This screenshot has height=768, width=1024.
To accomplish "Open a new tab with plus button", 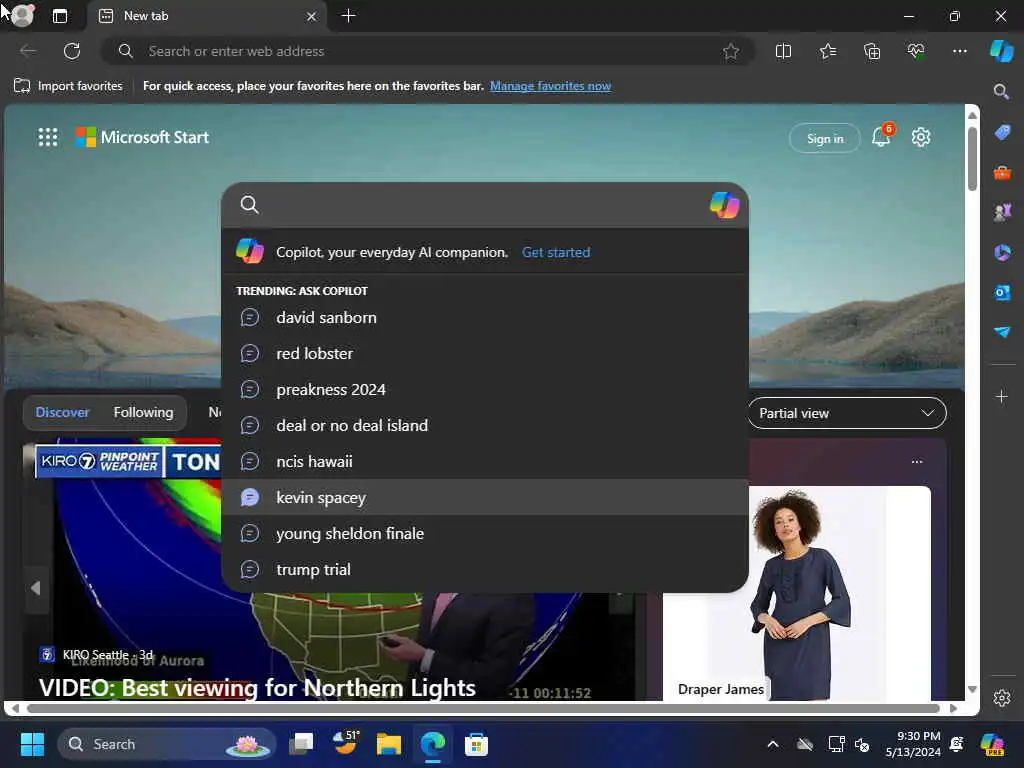I will (x=349, y=16).
